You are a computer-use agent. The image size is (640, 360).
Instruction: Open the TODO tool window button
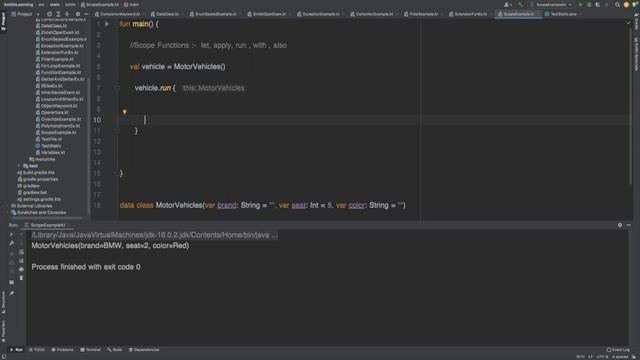37,350
